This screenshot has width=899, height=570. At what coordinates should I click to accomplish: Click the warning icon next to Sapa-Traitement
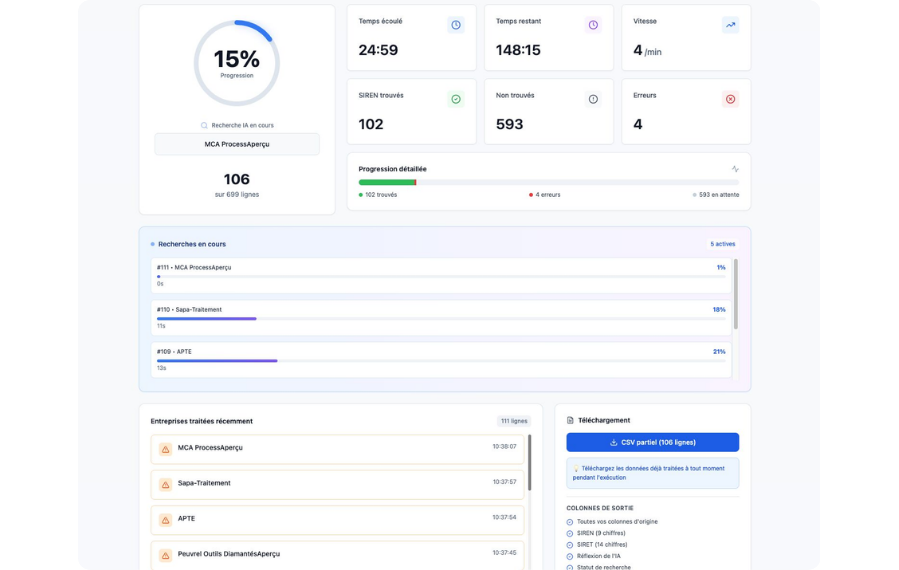pyautogui.click(x=166, y=485)
